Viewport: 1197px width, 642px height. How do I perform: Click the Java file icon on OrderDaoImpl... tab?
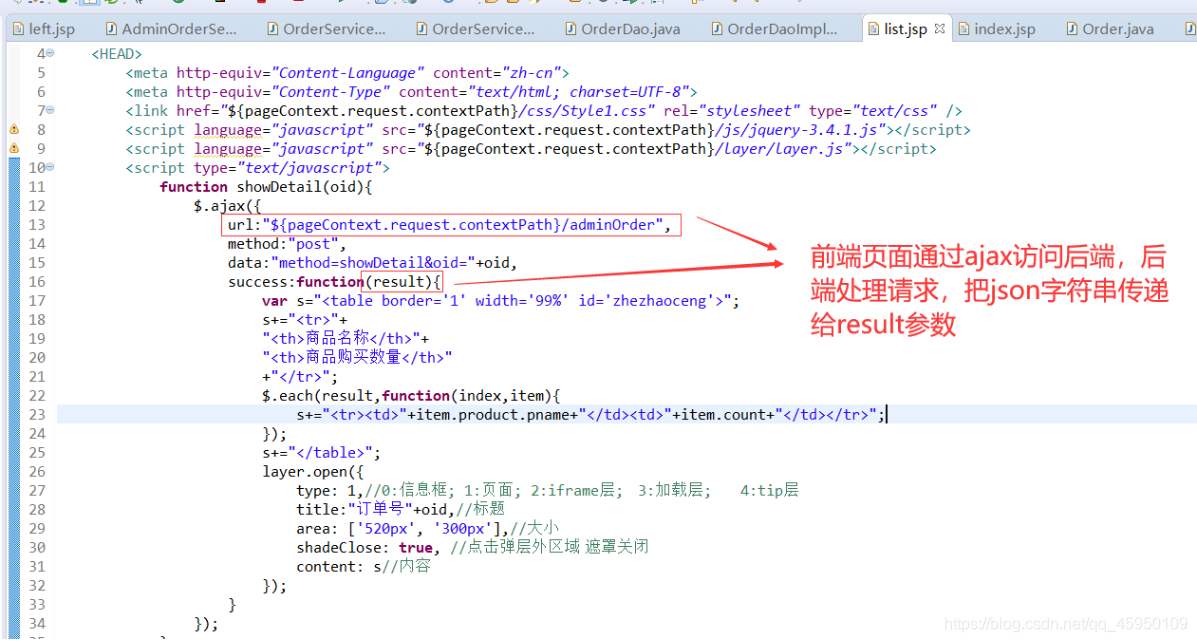717,29
